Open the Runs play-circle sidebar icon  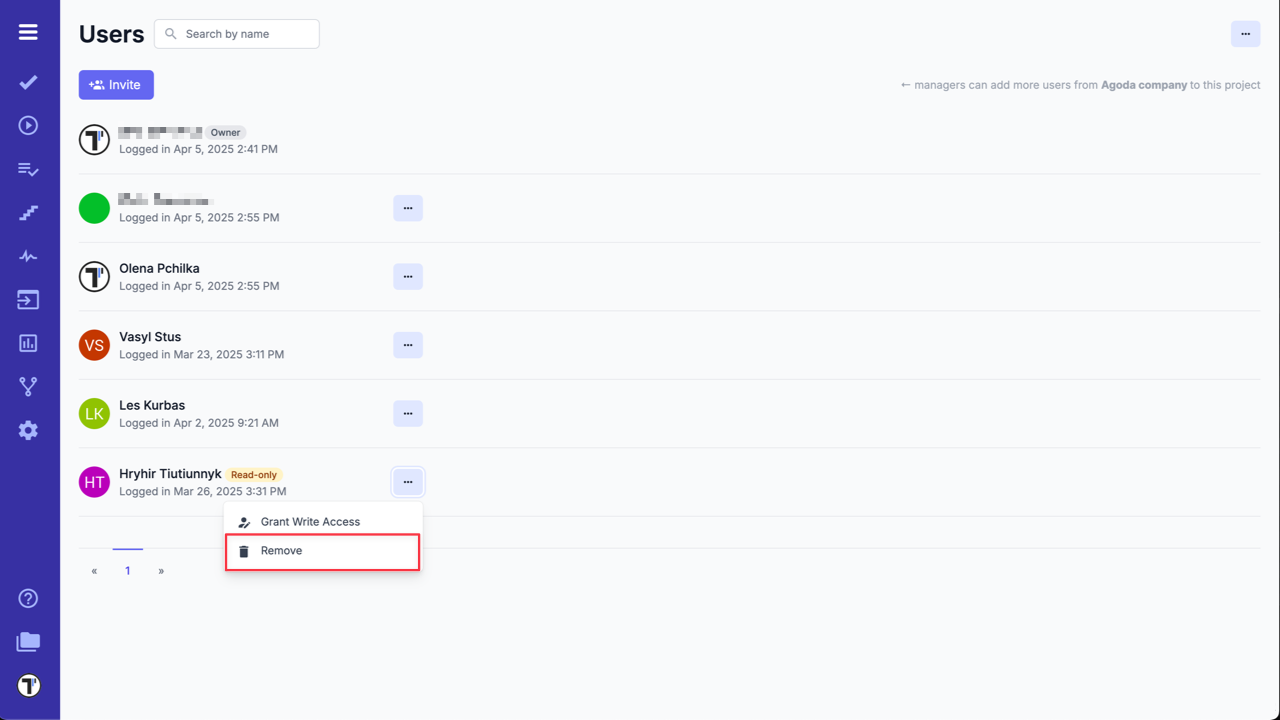click(28, 125)
